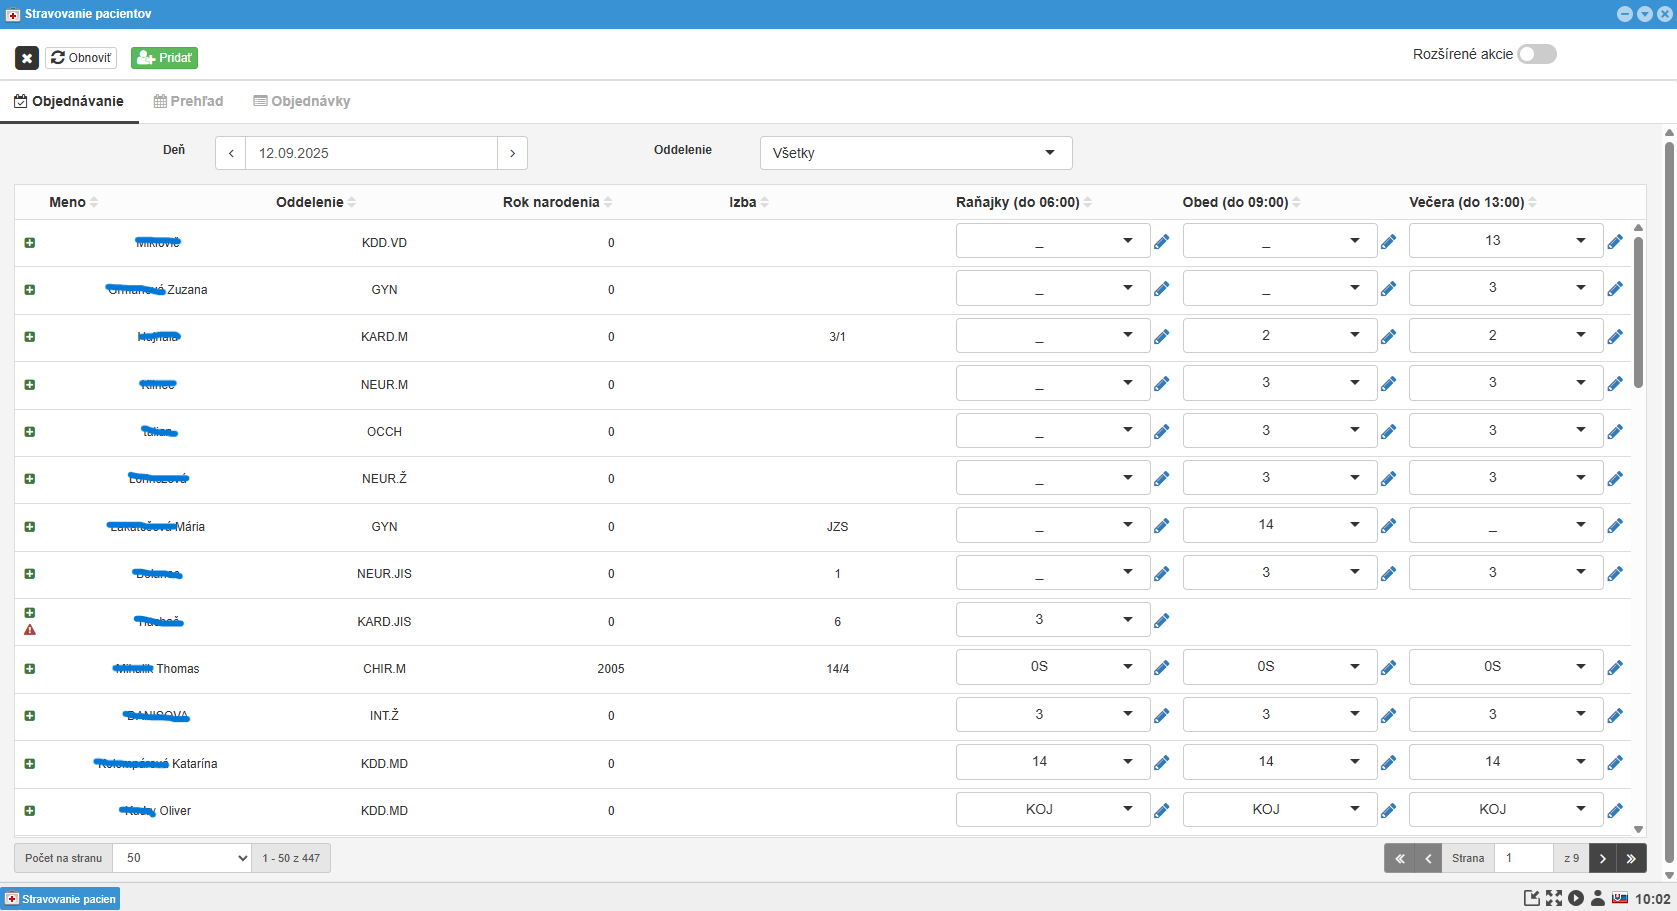Edit Večera pencil for Mária GYN row
This screenshot has height=911, width=1677.
pos(1615,526)
